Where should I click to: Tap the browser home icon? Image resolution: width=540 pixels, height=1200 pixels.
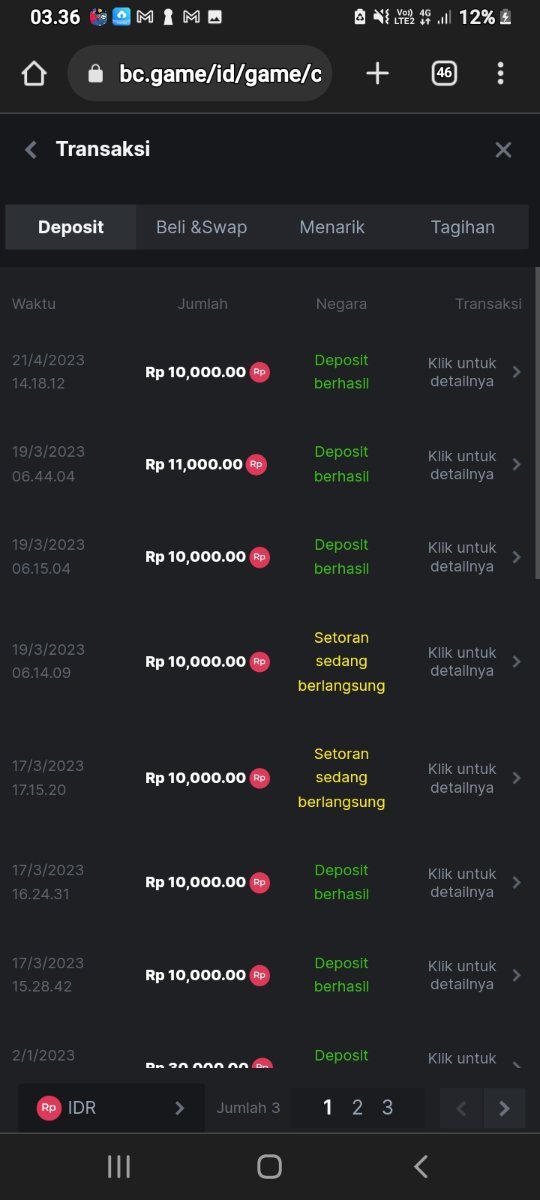click(34, 73)
